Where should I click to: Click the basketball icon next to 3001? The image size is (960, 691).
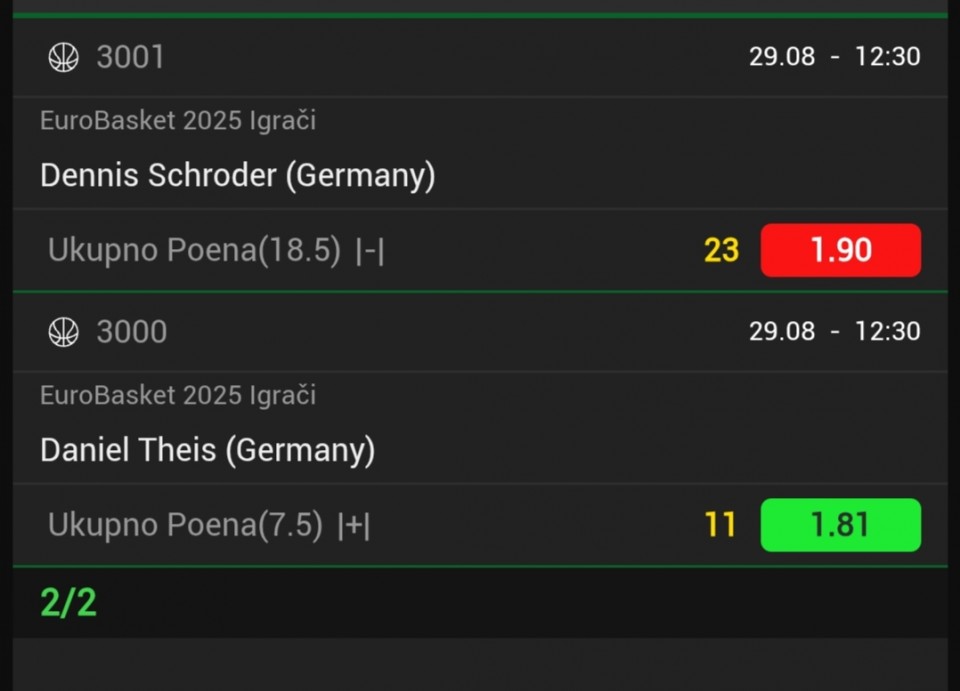click(64, 57)
